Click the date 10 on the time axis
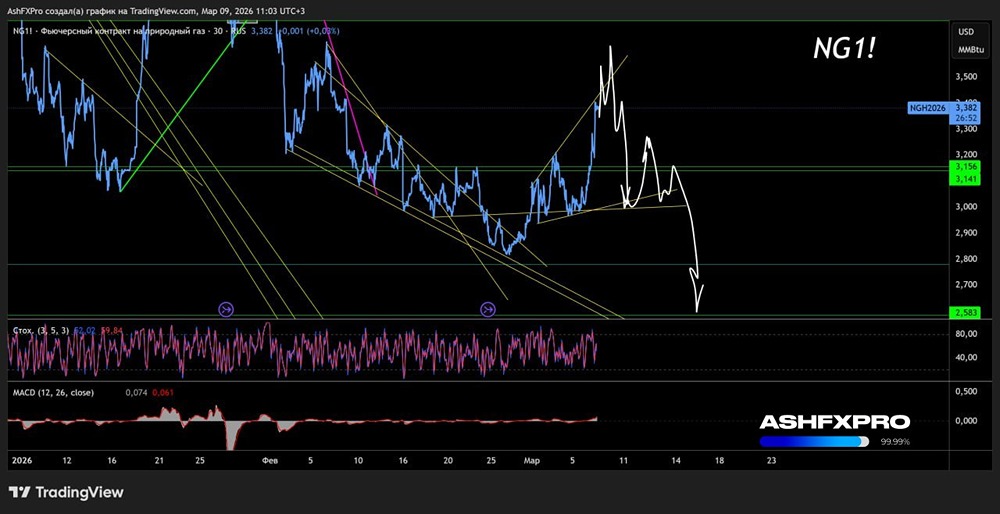 pyautogui.click(x=358, y=460)
